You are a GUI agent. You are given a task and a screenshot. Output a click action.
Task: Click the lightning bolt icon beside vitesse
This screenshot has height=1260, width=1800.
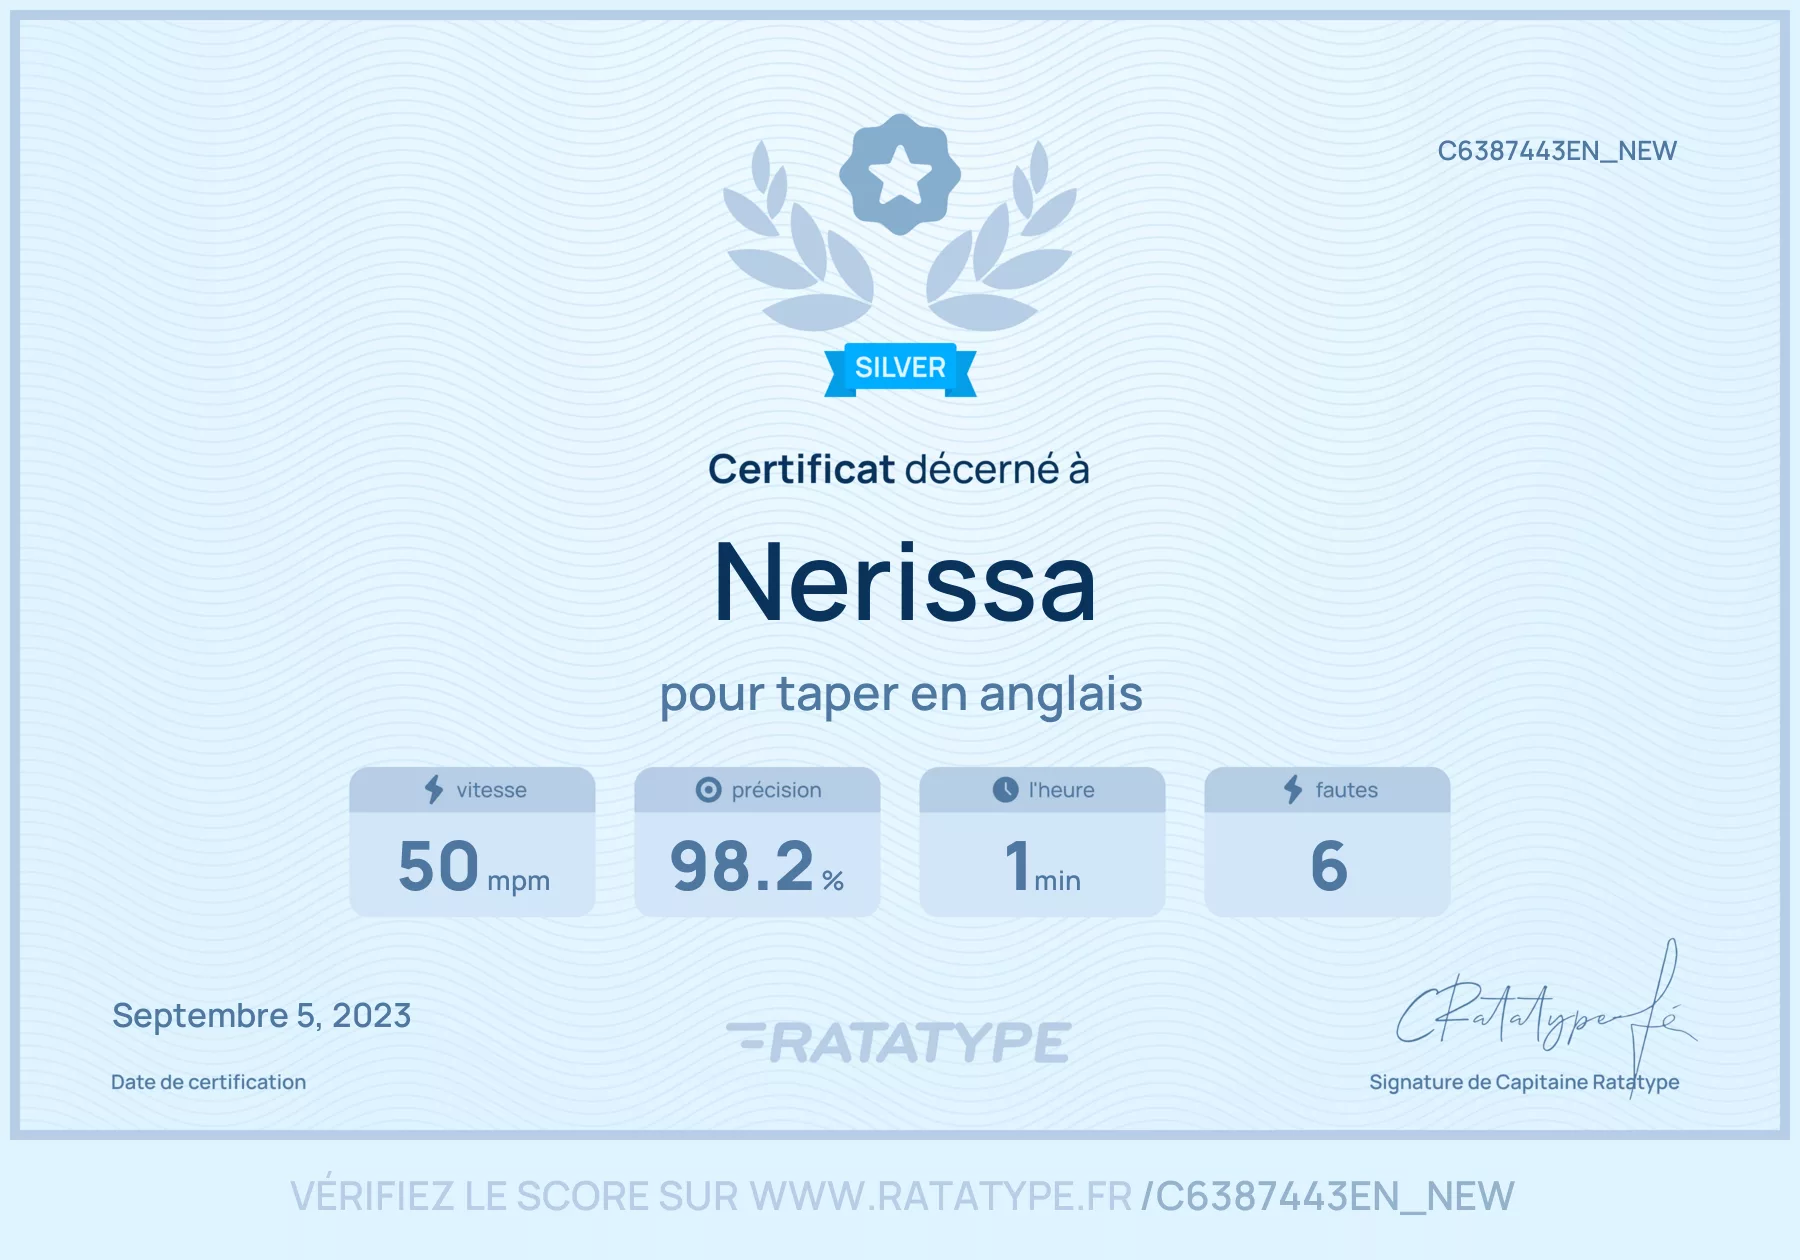pyautogui.click(x=434, y=790)
